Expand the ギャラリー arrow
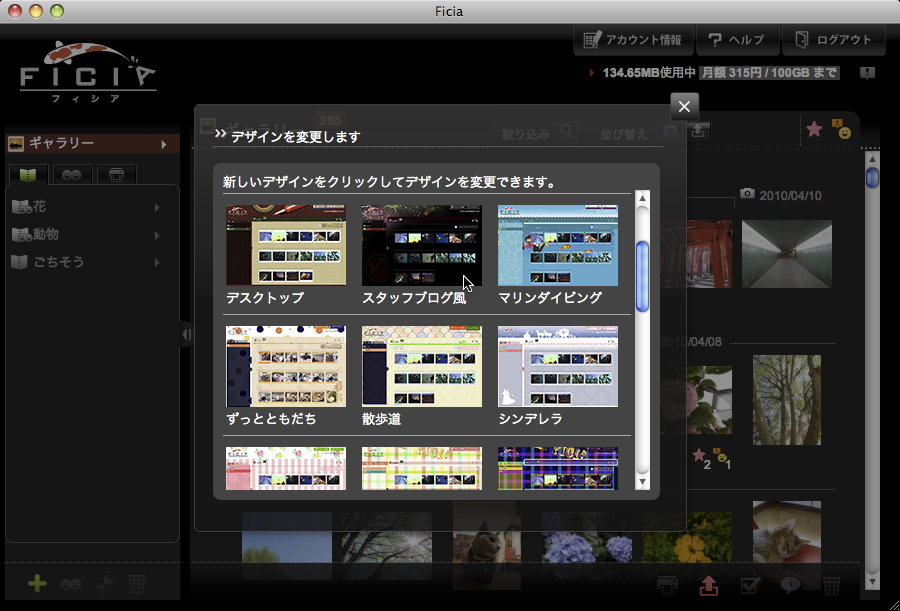The height and width of the screenshot is (611, 900). coord(164,144)
